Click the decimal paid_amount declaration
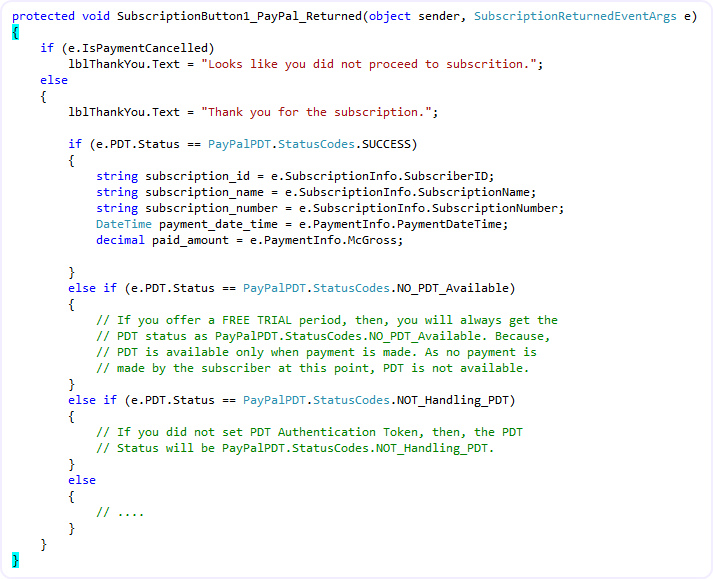This screenshot has height=579, width=713. click(250, 240)
